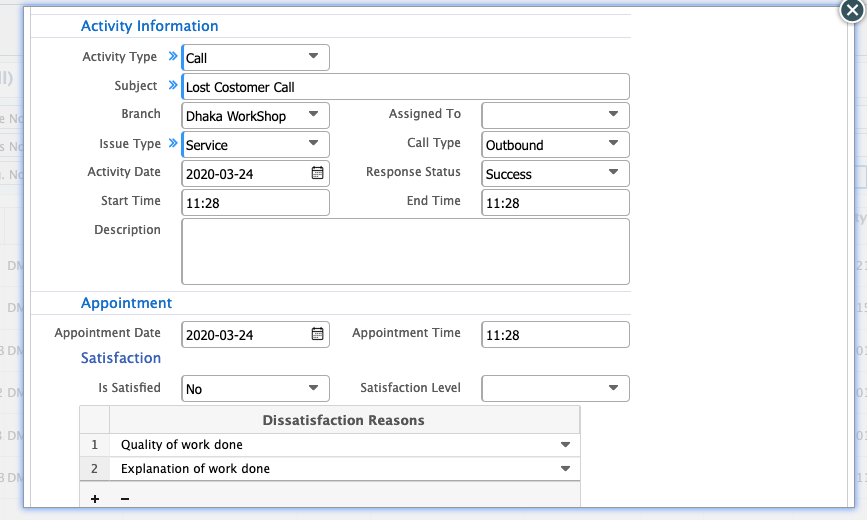This screenshot has width=867, height=520.
Task: Click the Dissatisfaction Reasons column header
Action: (344, 420)
